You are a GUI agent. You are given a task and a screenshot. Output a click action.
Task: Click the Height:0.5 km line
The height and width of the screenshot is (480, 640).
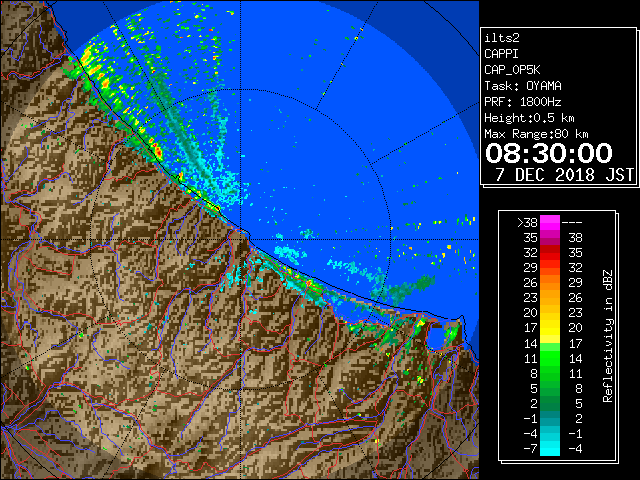point(529,118)
